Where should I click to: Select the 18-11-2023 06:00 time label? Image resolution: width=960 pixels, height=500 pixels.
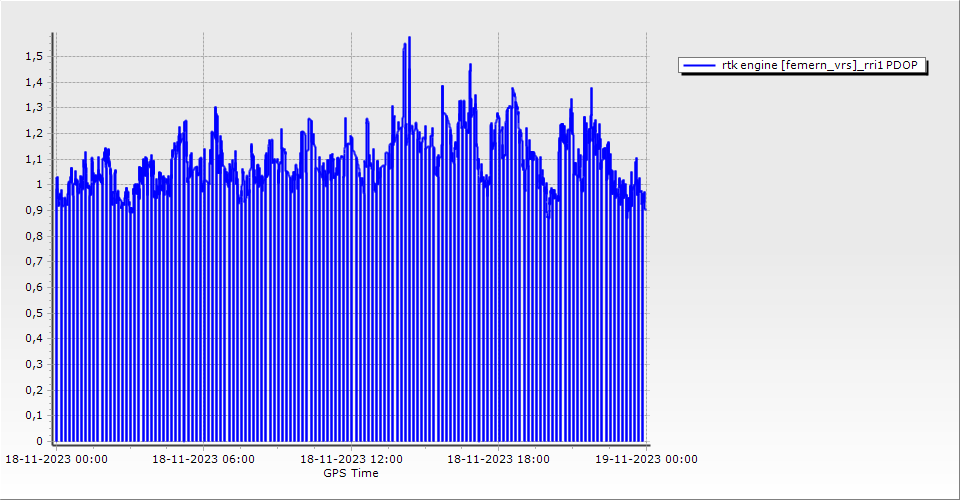pyautogui.click(x=203, y=460)
